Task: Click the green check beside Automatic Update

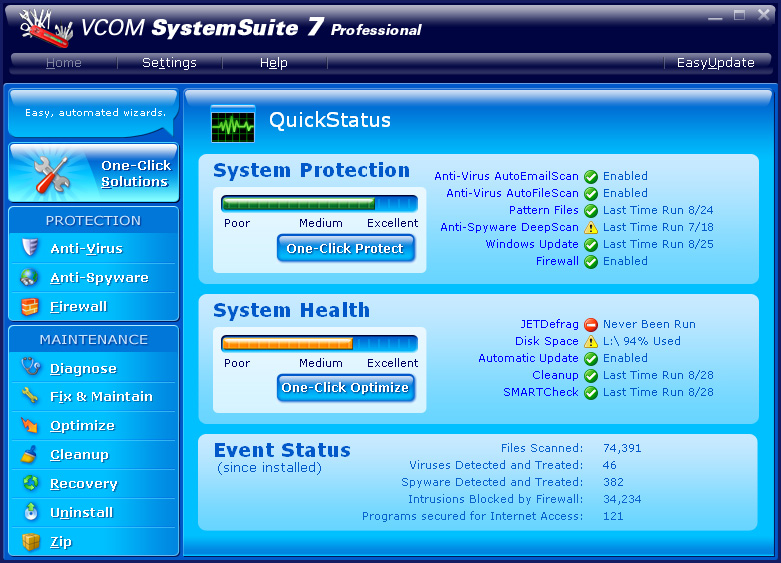Action: (x=591, y=359)
